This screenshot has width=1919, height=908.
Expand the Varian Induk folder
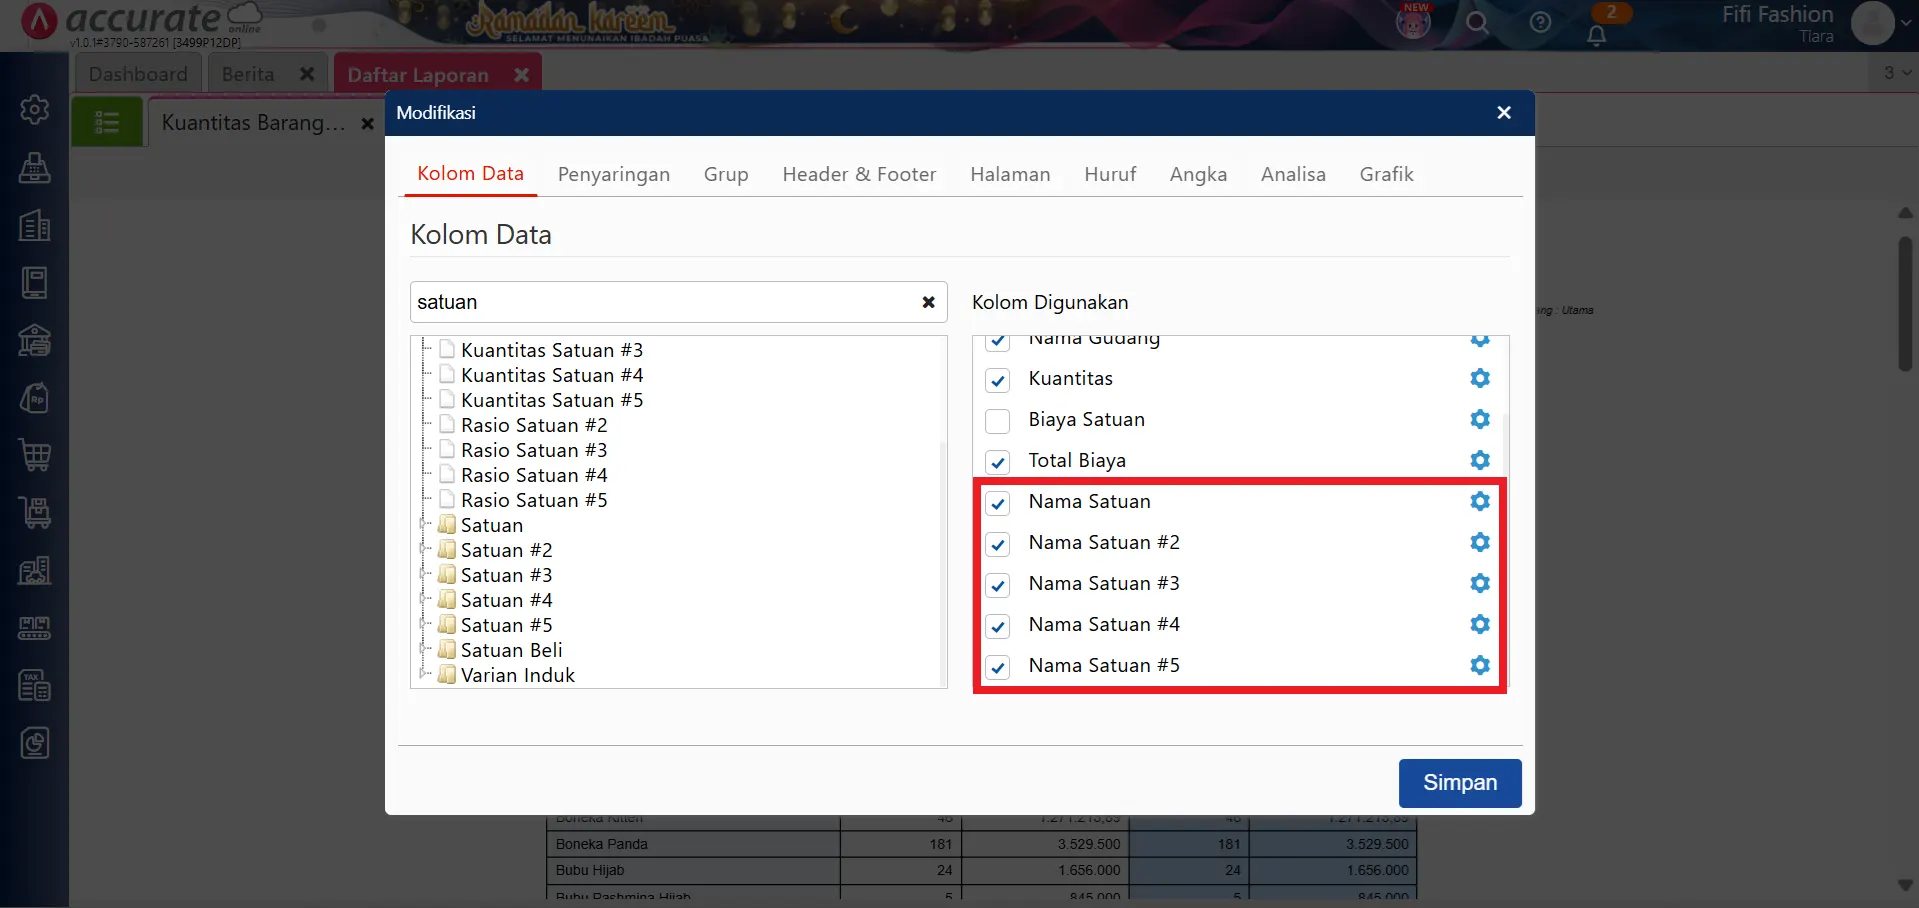coord(424,675)
